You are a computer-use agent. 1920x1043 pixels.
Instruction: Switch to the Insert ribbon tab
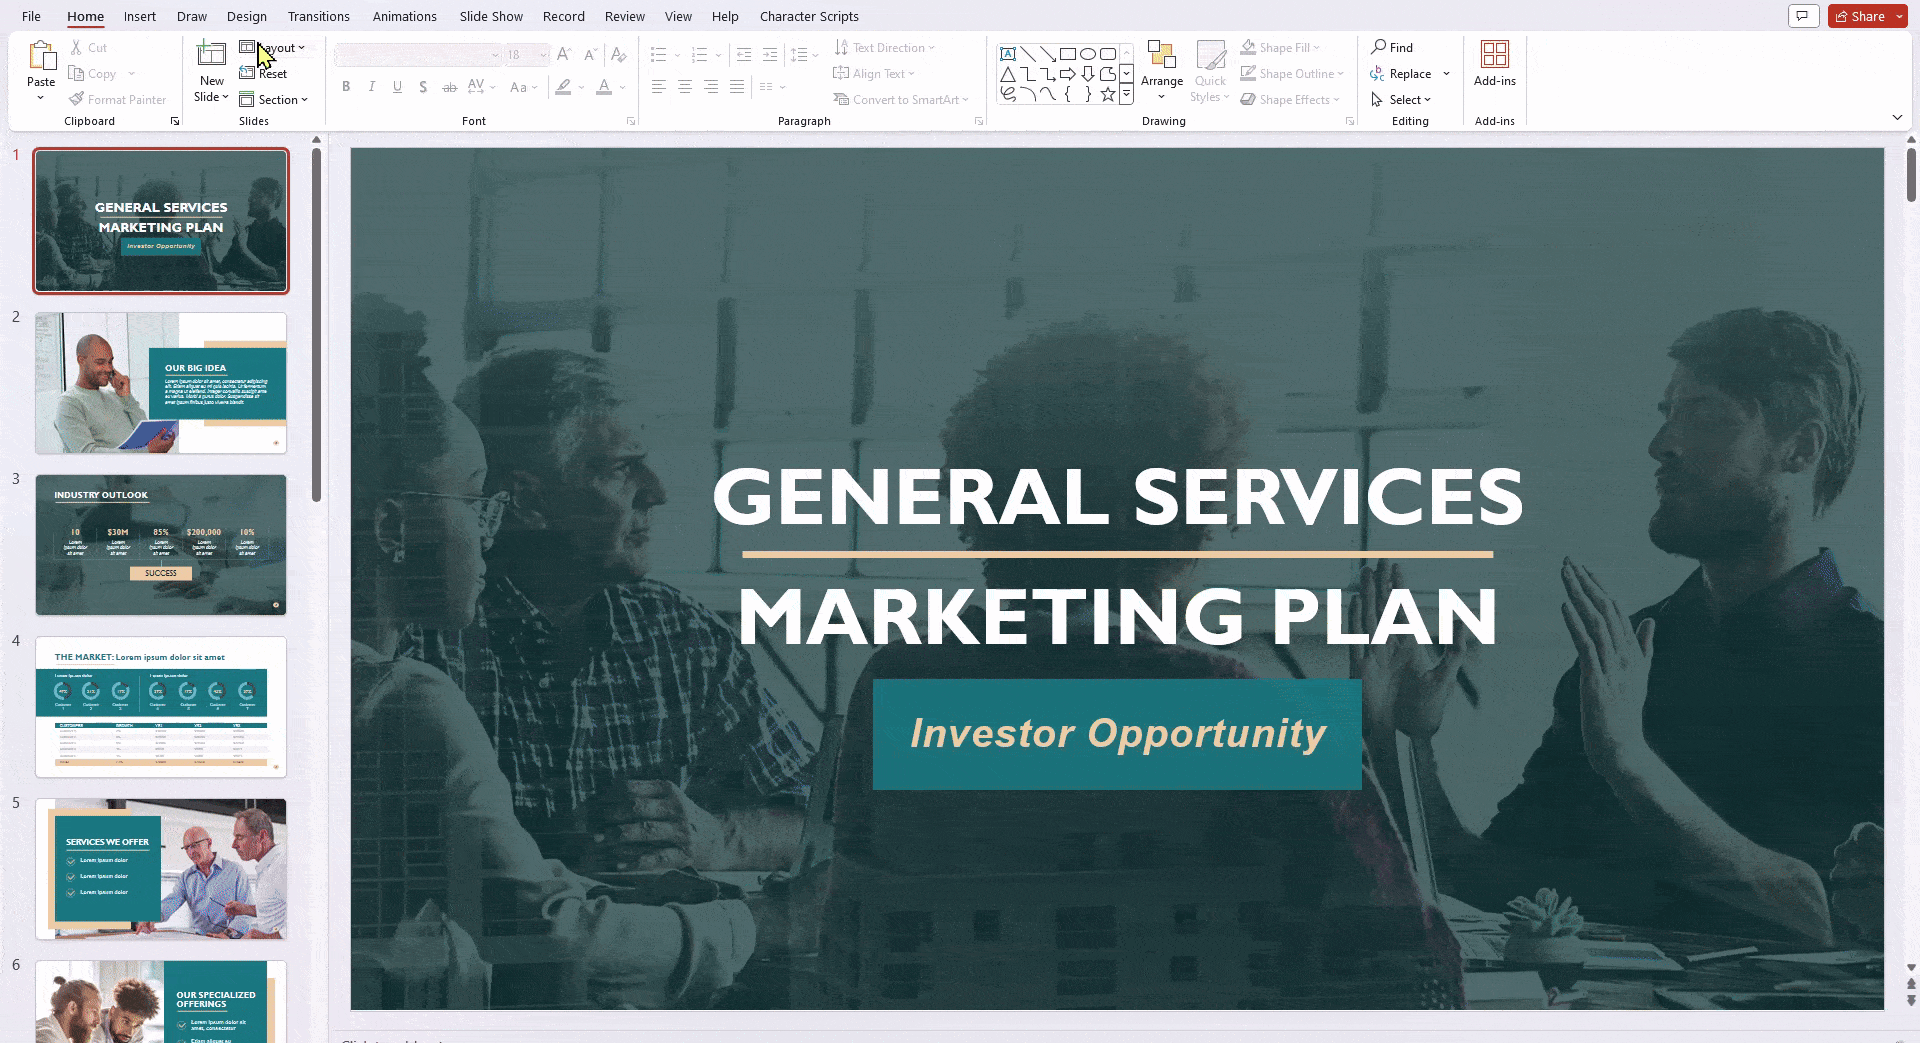coord(139,16)
